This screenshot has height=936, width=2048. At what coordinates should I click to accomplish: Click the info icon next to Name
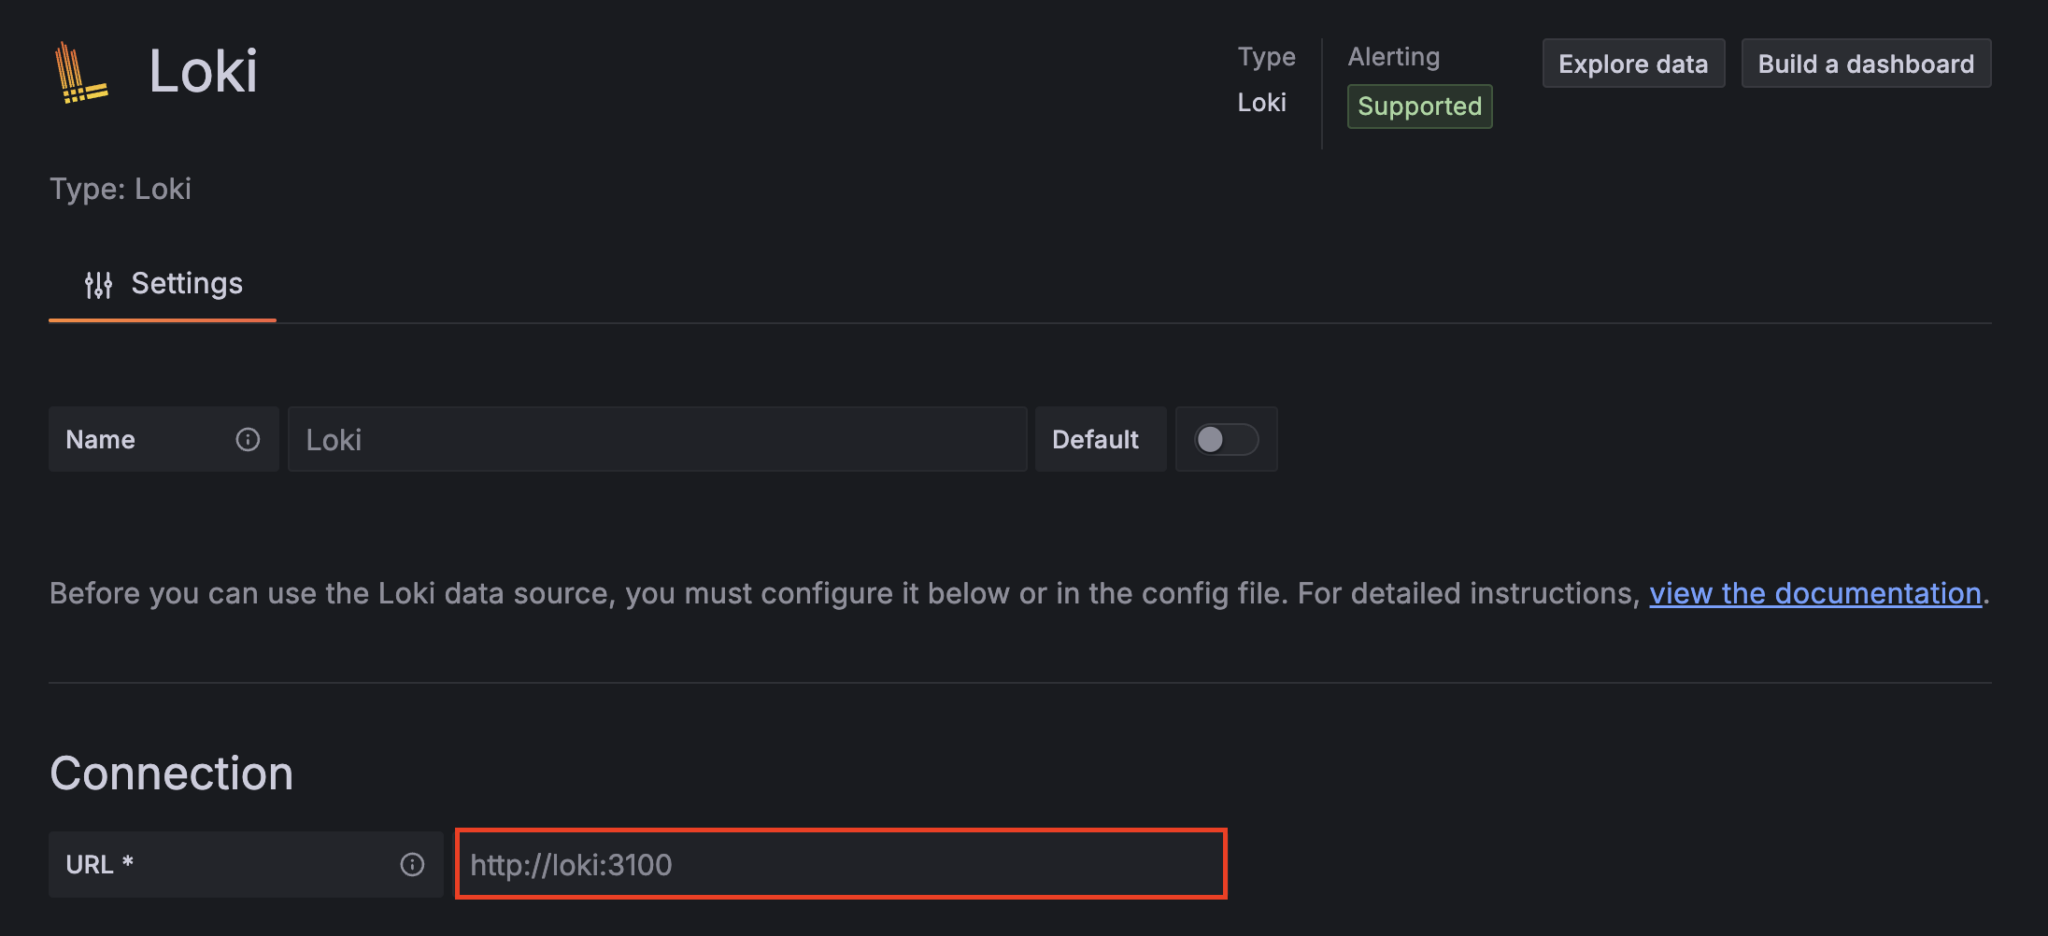coord(247,439)
